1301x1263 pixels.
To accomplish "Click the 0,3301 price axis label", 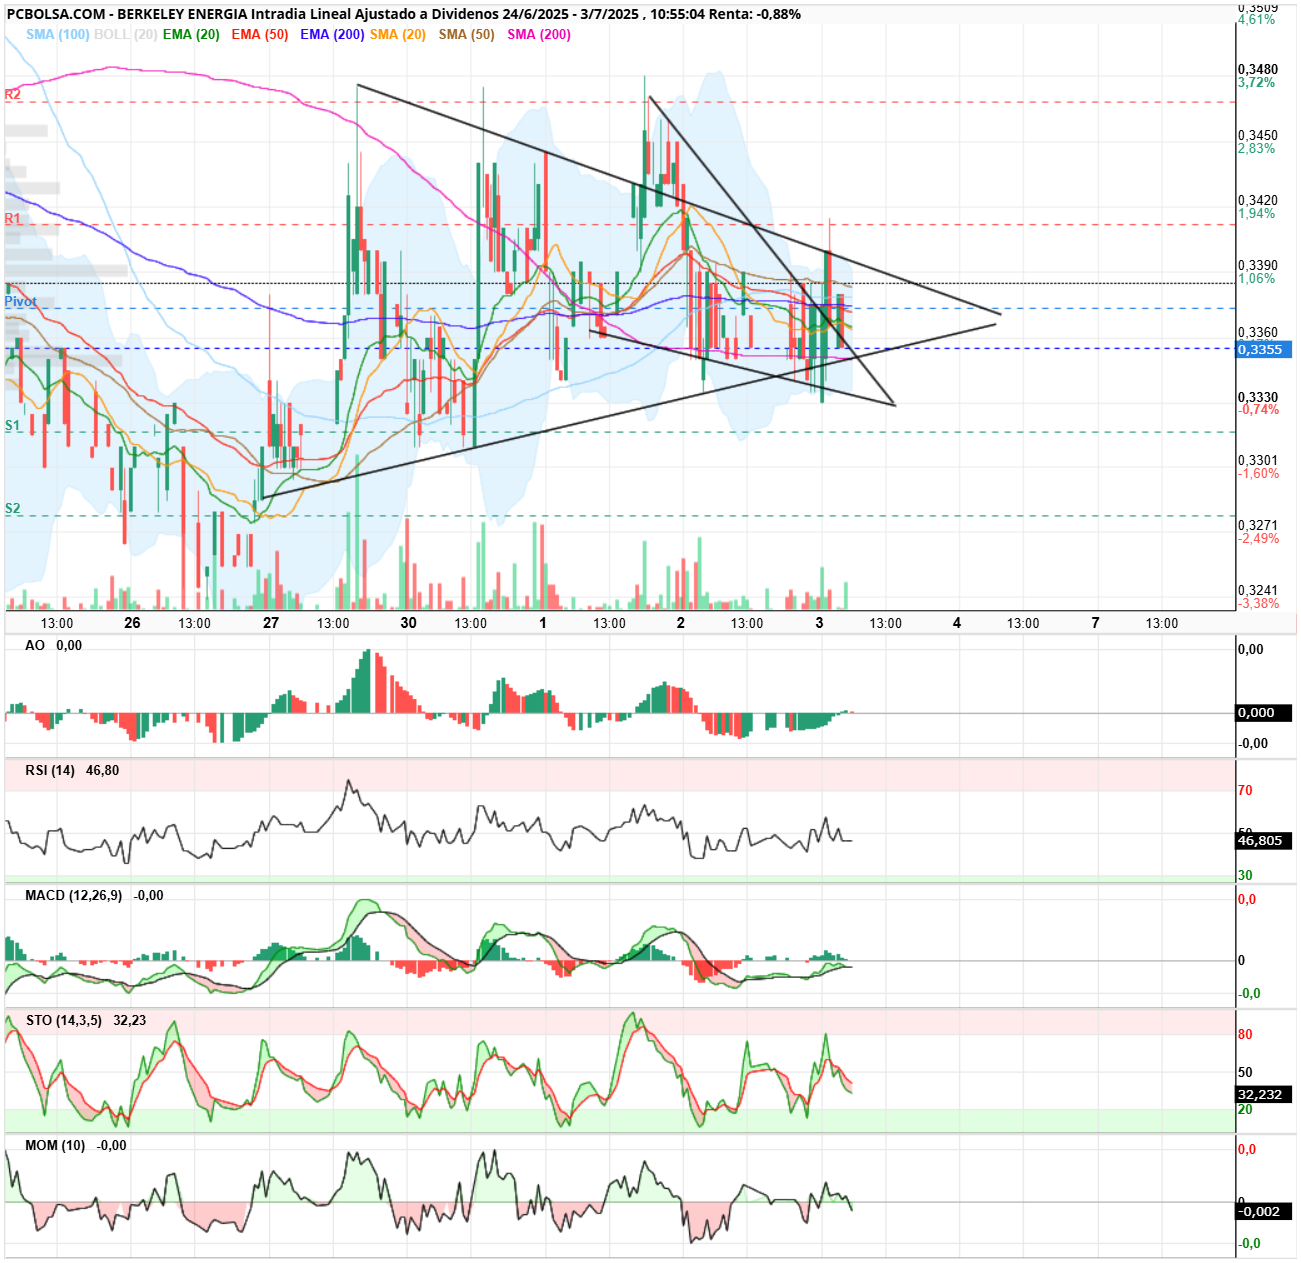I will pyautogui.click(x=1257, y=460).
